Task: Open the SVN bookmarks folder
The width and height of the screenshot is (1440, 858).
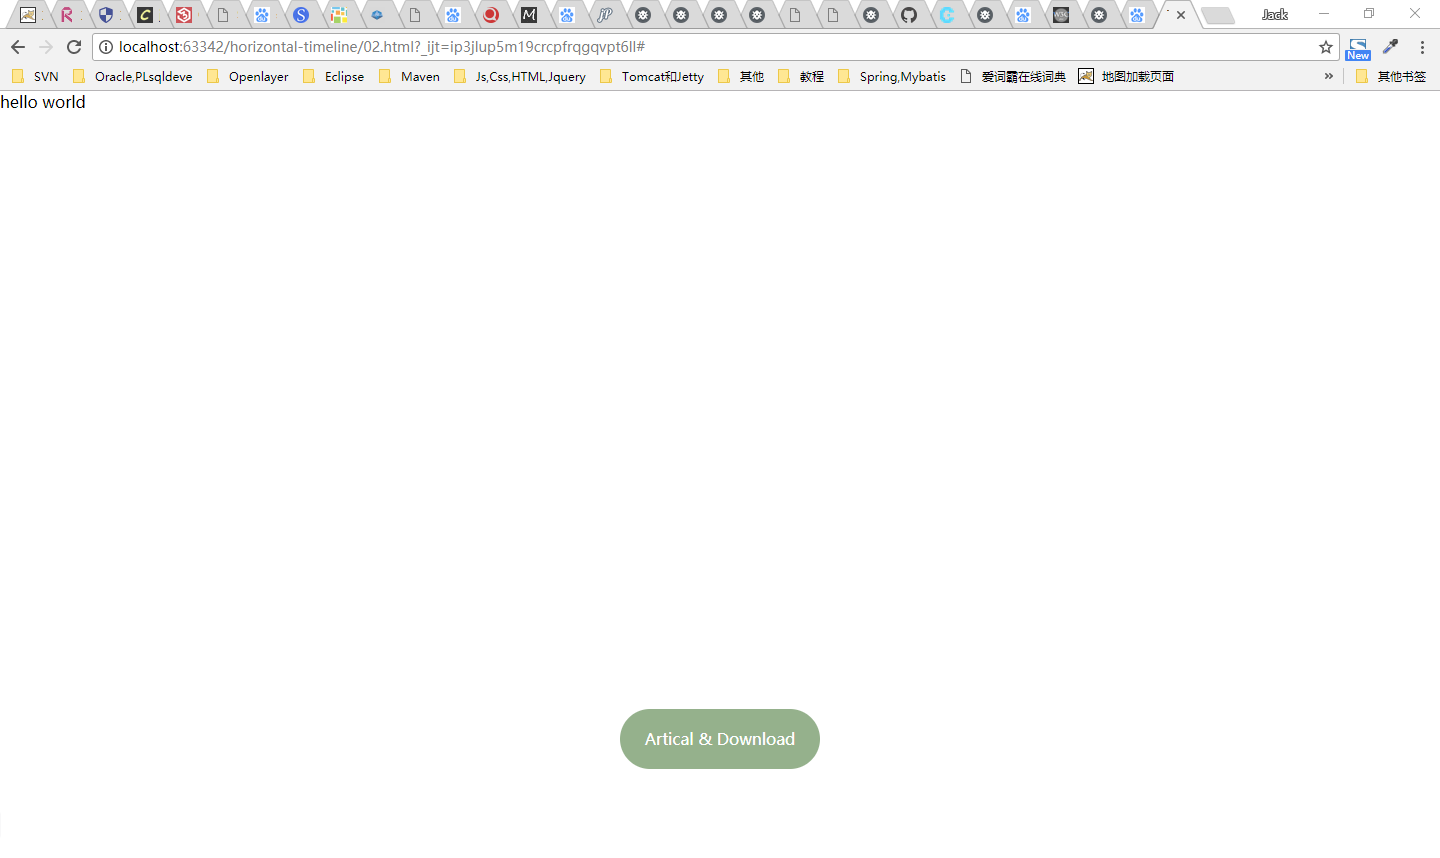Action: 35,76
